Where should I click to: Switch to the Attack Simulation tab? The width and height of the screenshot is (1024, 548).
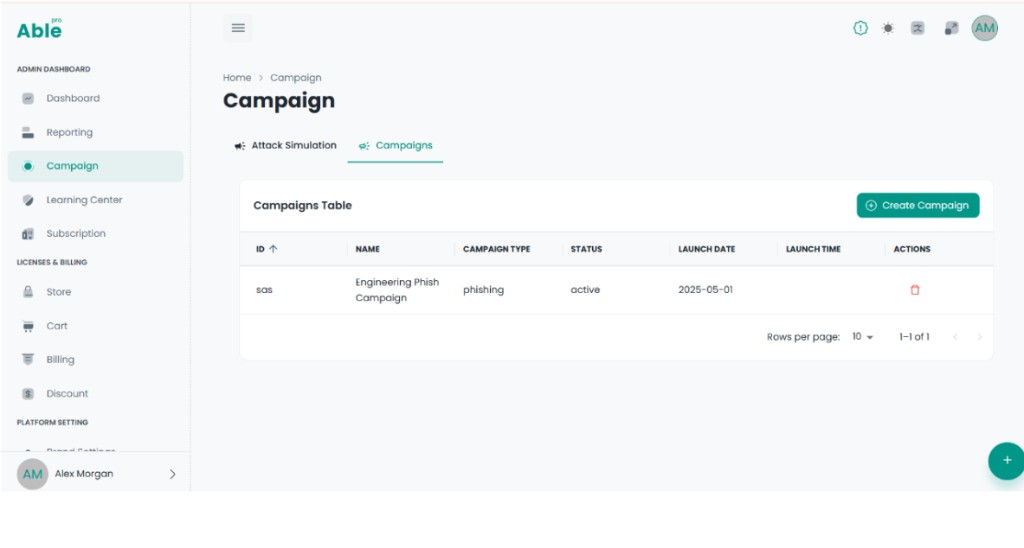click(x=285, y=146)
